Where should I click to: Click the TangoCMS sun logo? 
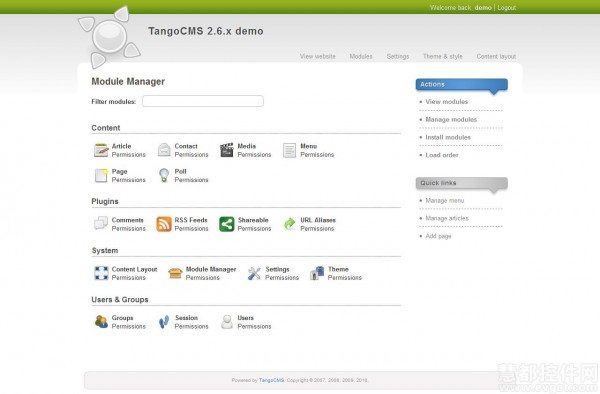(109, 37)
